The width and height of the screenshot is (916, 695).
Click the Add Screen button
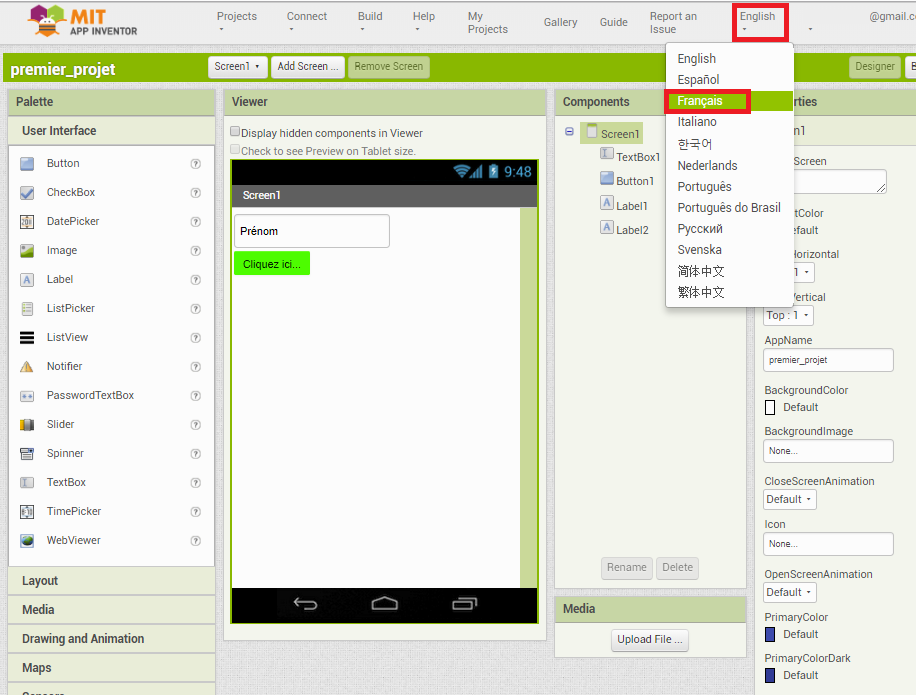pos(307,66)
